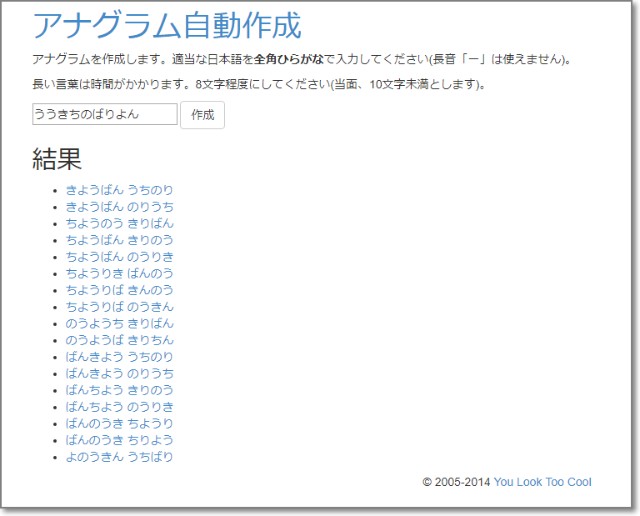Click the のうようち きりばん anagram
640x516 pixels.
[x=119, y=324]
